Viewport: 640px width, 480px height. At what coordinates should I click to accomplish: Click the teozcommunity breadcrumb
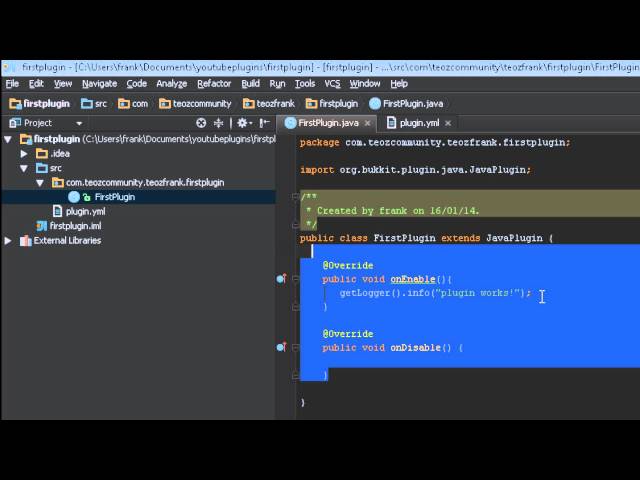tap(195, 104)
